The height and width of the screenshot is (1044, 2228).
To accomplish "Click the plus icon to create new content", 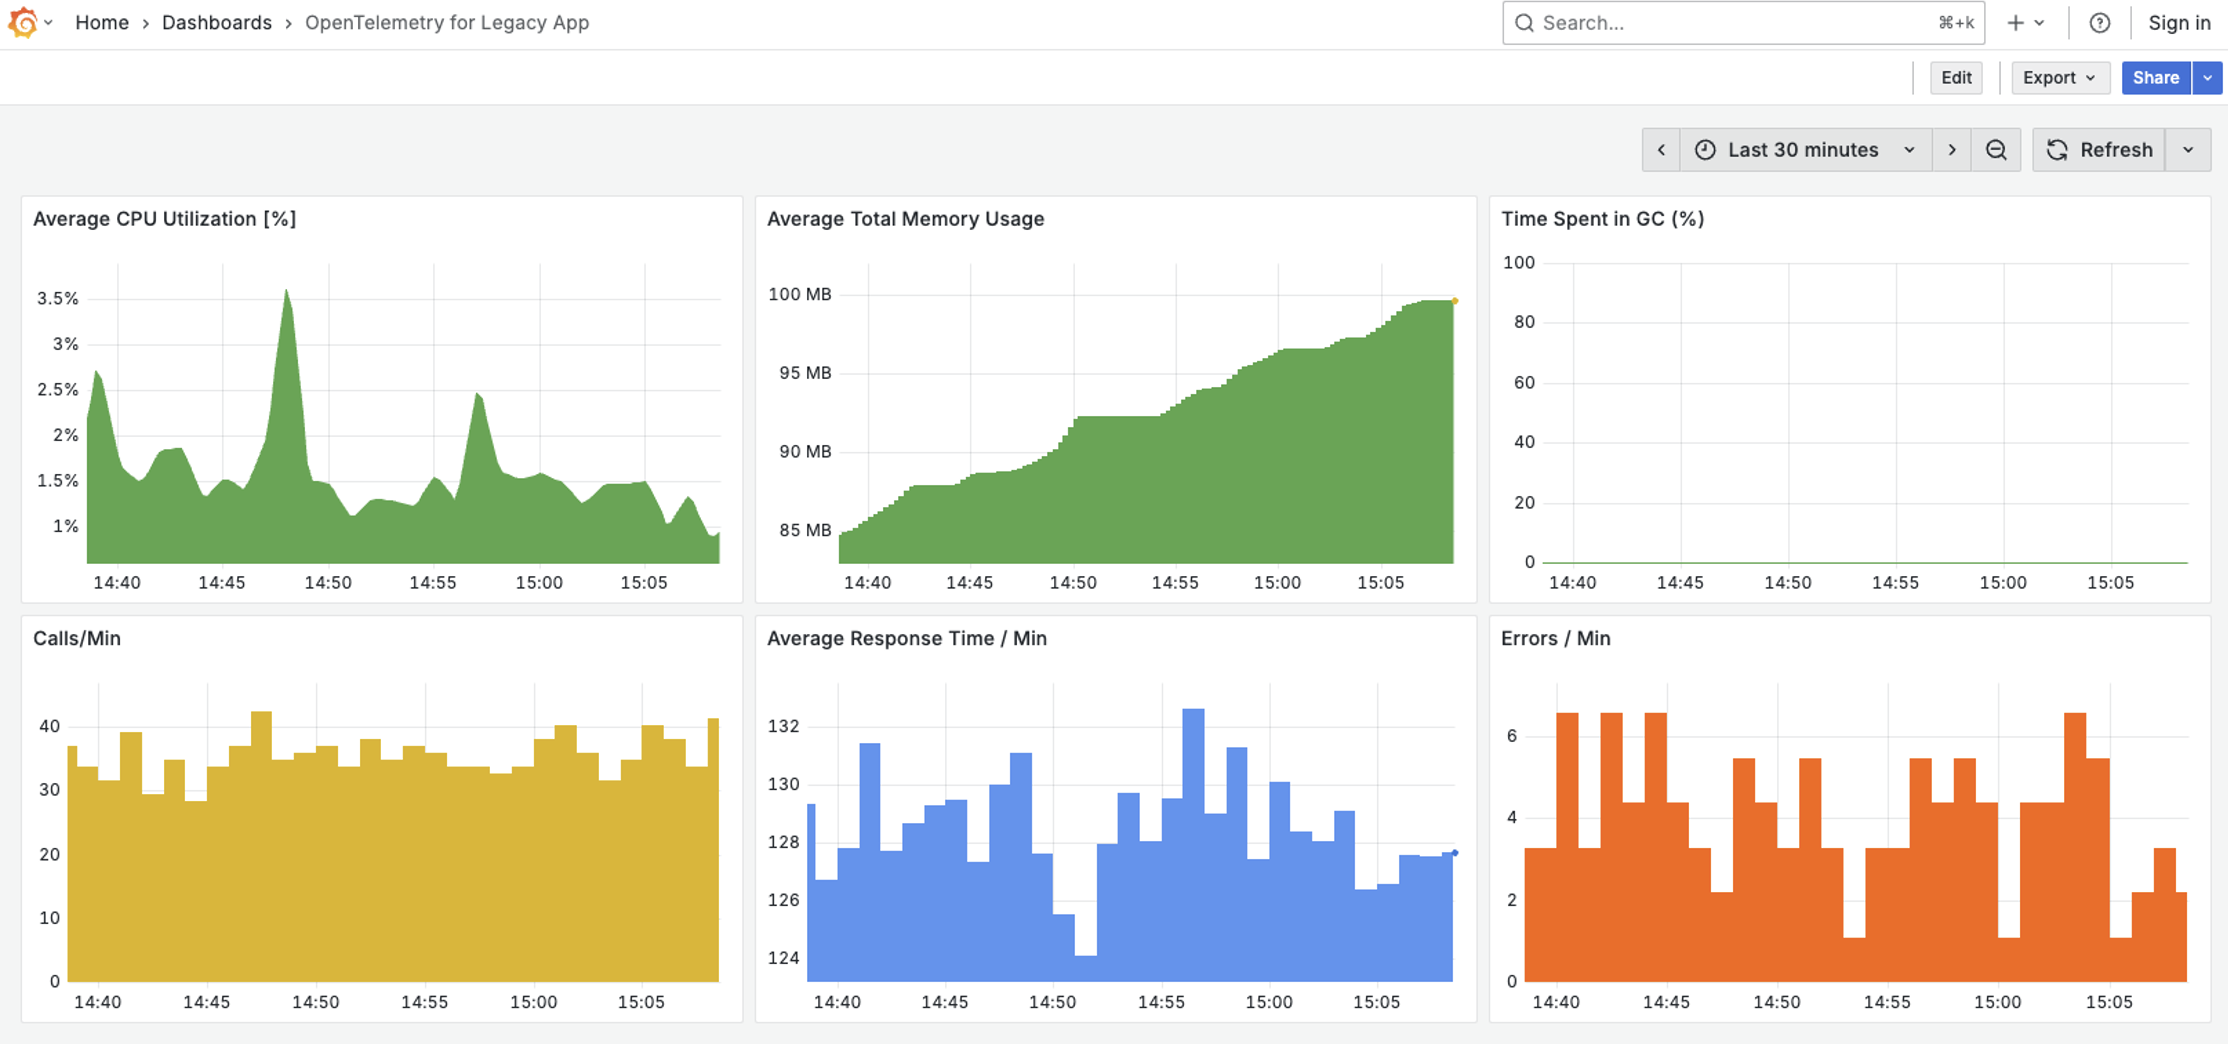I will pos(2016,22).
